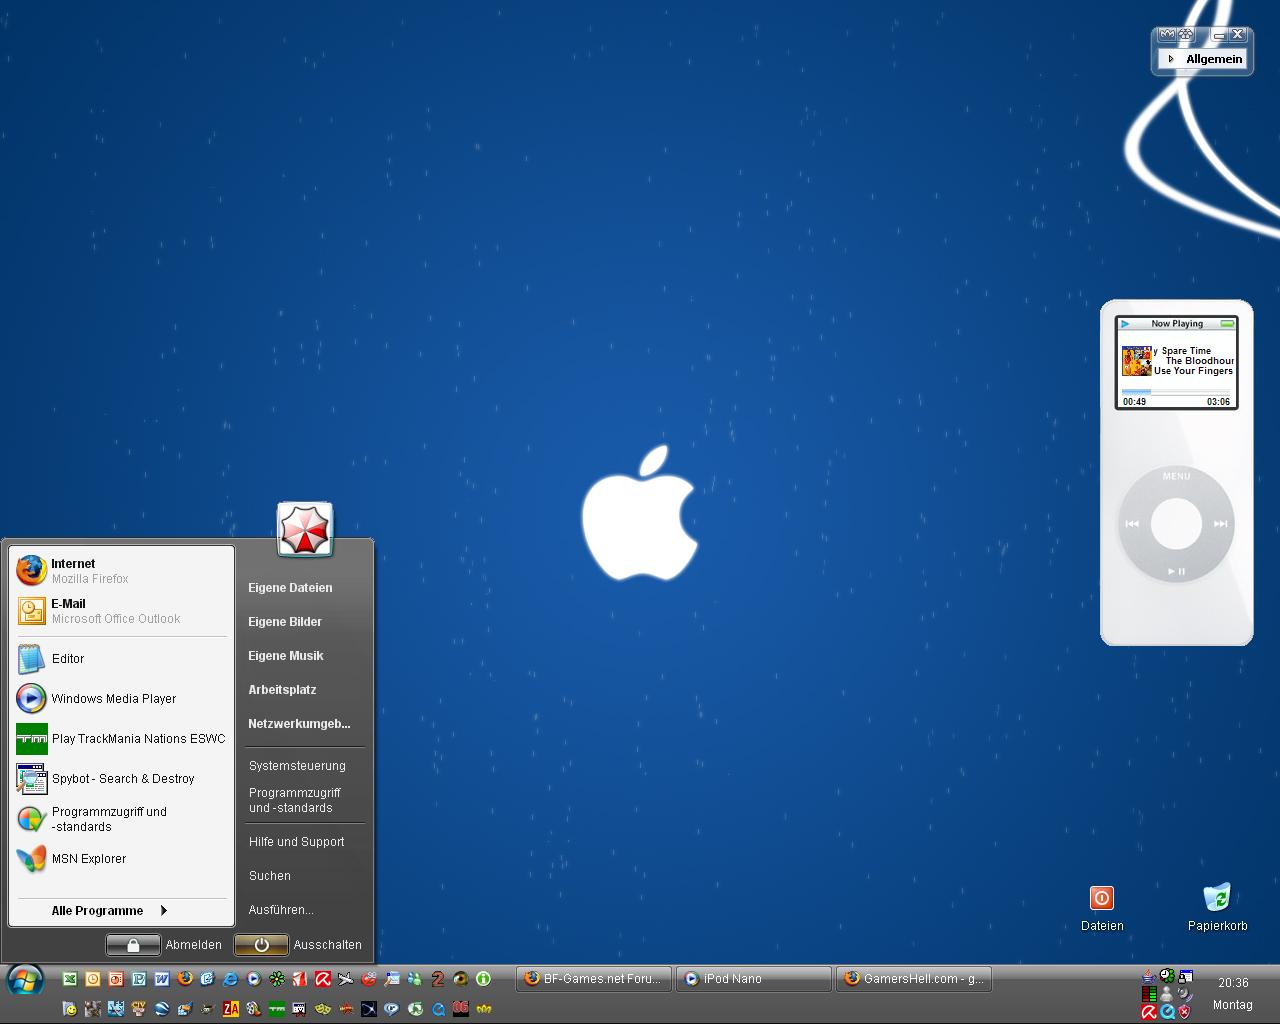This screenshot has height=1024, width=1280.
Task: Open the Dateien desktop icon
Action: (x=1102, y=908)
